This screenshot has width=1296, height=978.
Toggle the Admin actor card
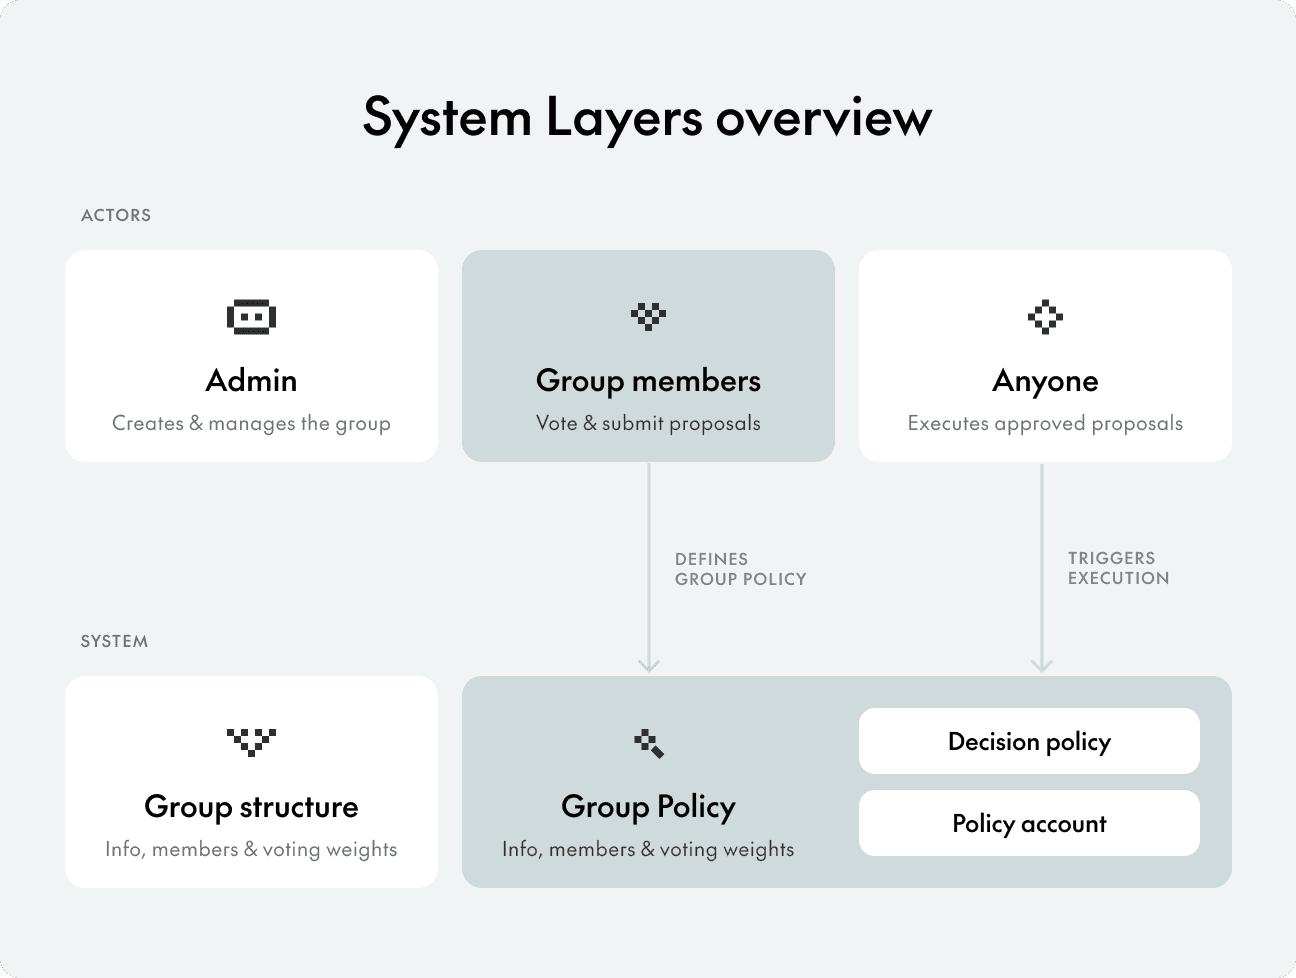pyautogui.click(x=251, y=355)
